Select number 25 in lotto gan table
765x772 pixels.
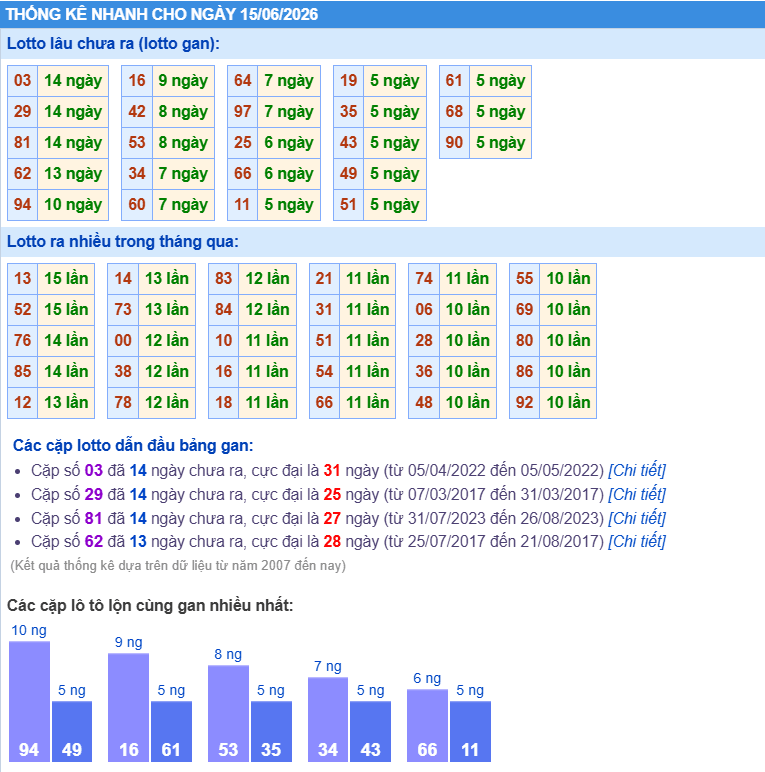point(243,143)
